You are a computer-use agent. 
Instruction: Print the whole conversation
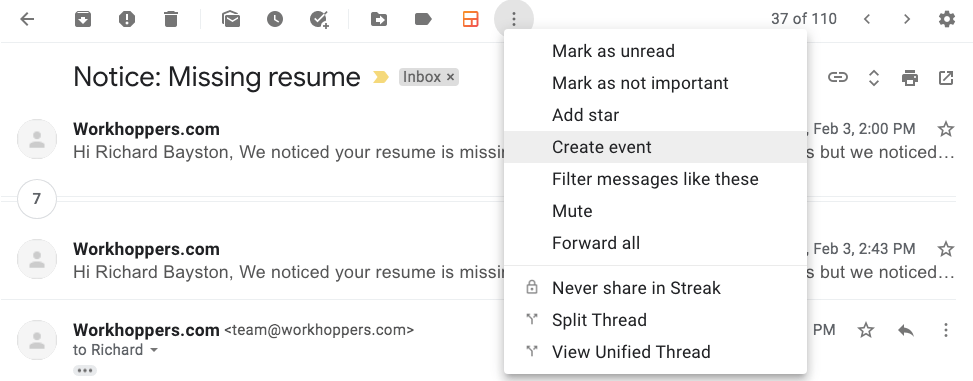pos(910,78)
